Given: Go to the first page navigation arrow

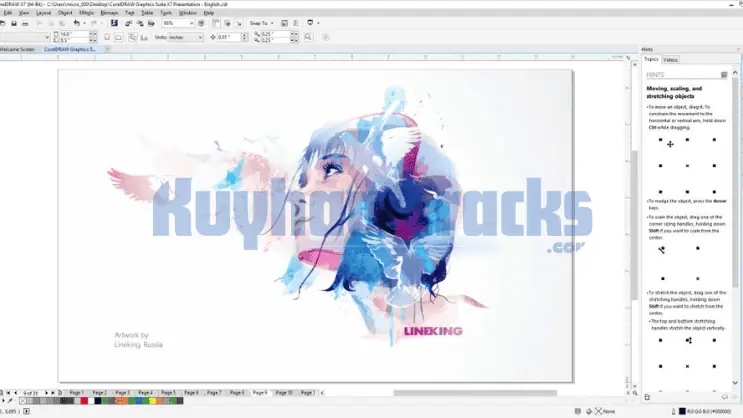Looking at the screenshot, I should click(x=4, y=393).
